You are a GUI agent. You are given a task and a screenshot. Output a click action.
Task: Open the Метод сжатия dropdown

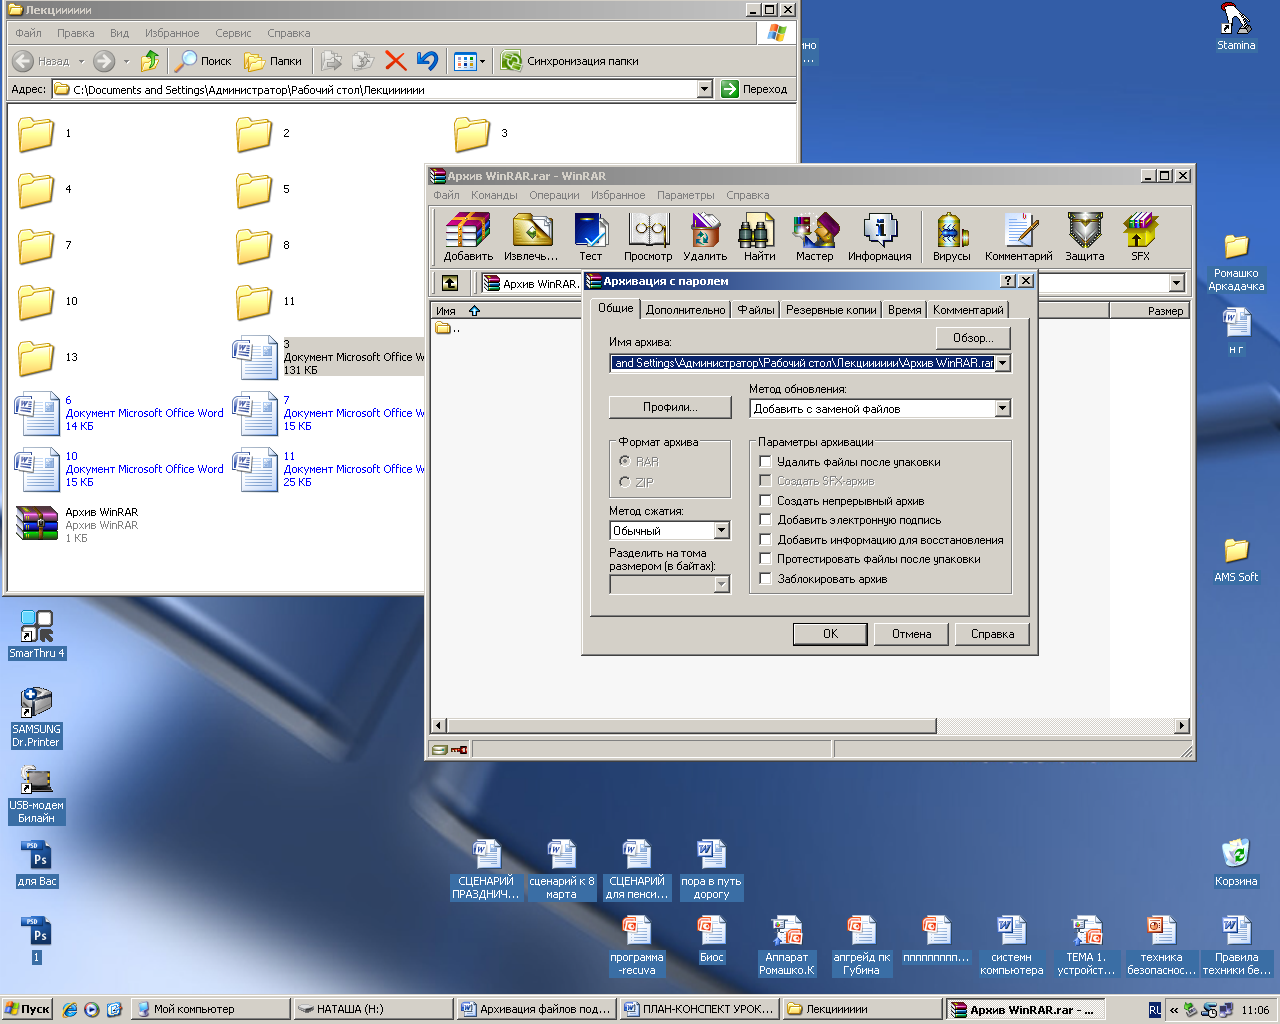coord(722,531)
